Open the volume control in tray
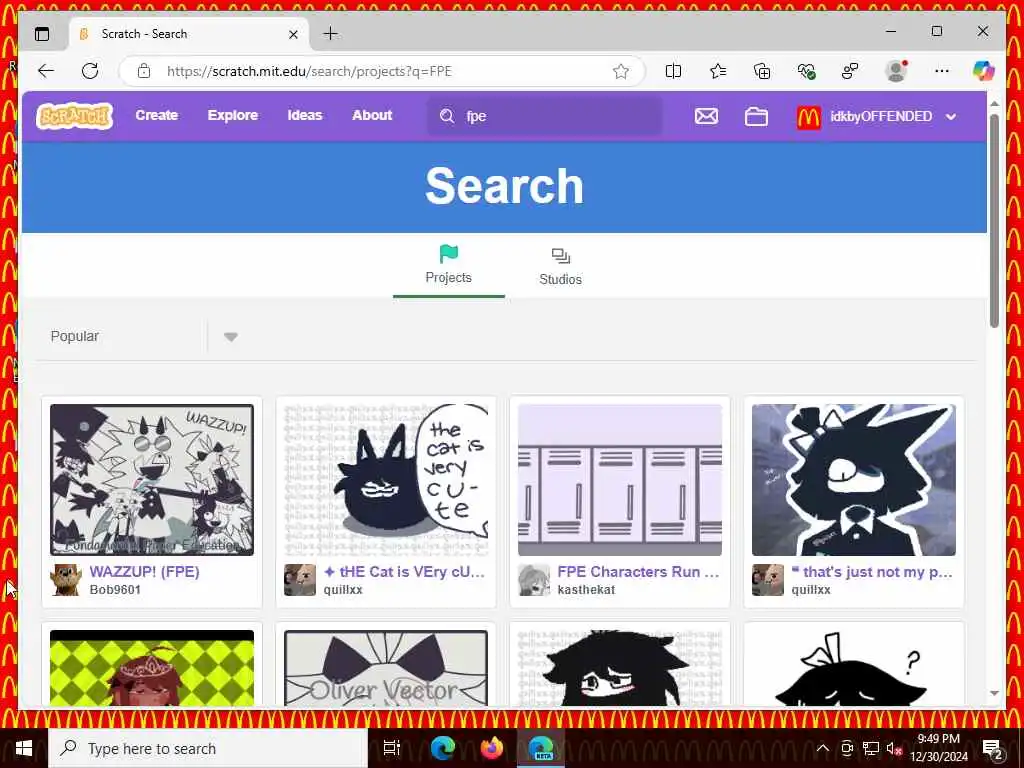Screen dimensions: 1024x768 coord(893,748)
